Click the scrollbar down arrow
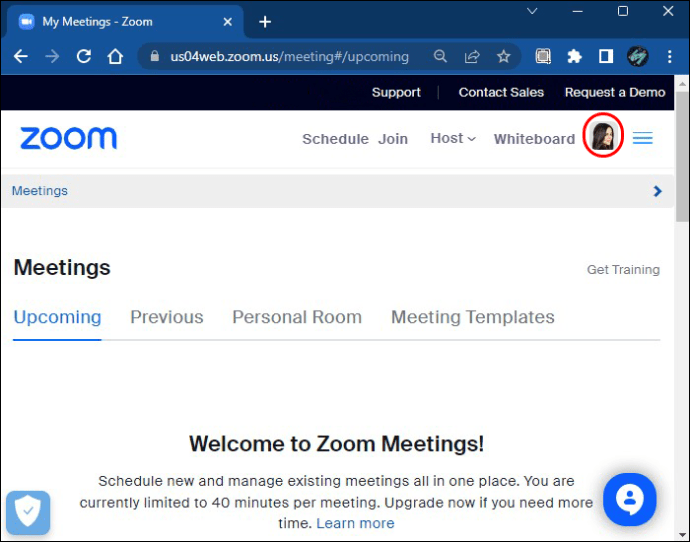This screenshot has height=542, width=690. 682,536
